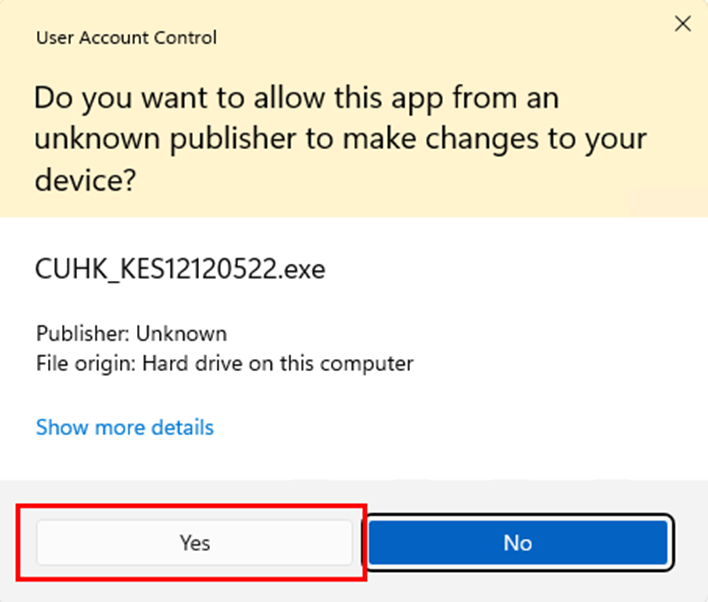Click 'unknown publisher' in the yellow banner

pos(165,139)
